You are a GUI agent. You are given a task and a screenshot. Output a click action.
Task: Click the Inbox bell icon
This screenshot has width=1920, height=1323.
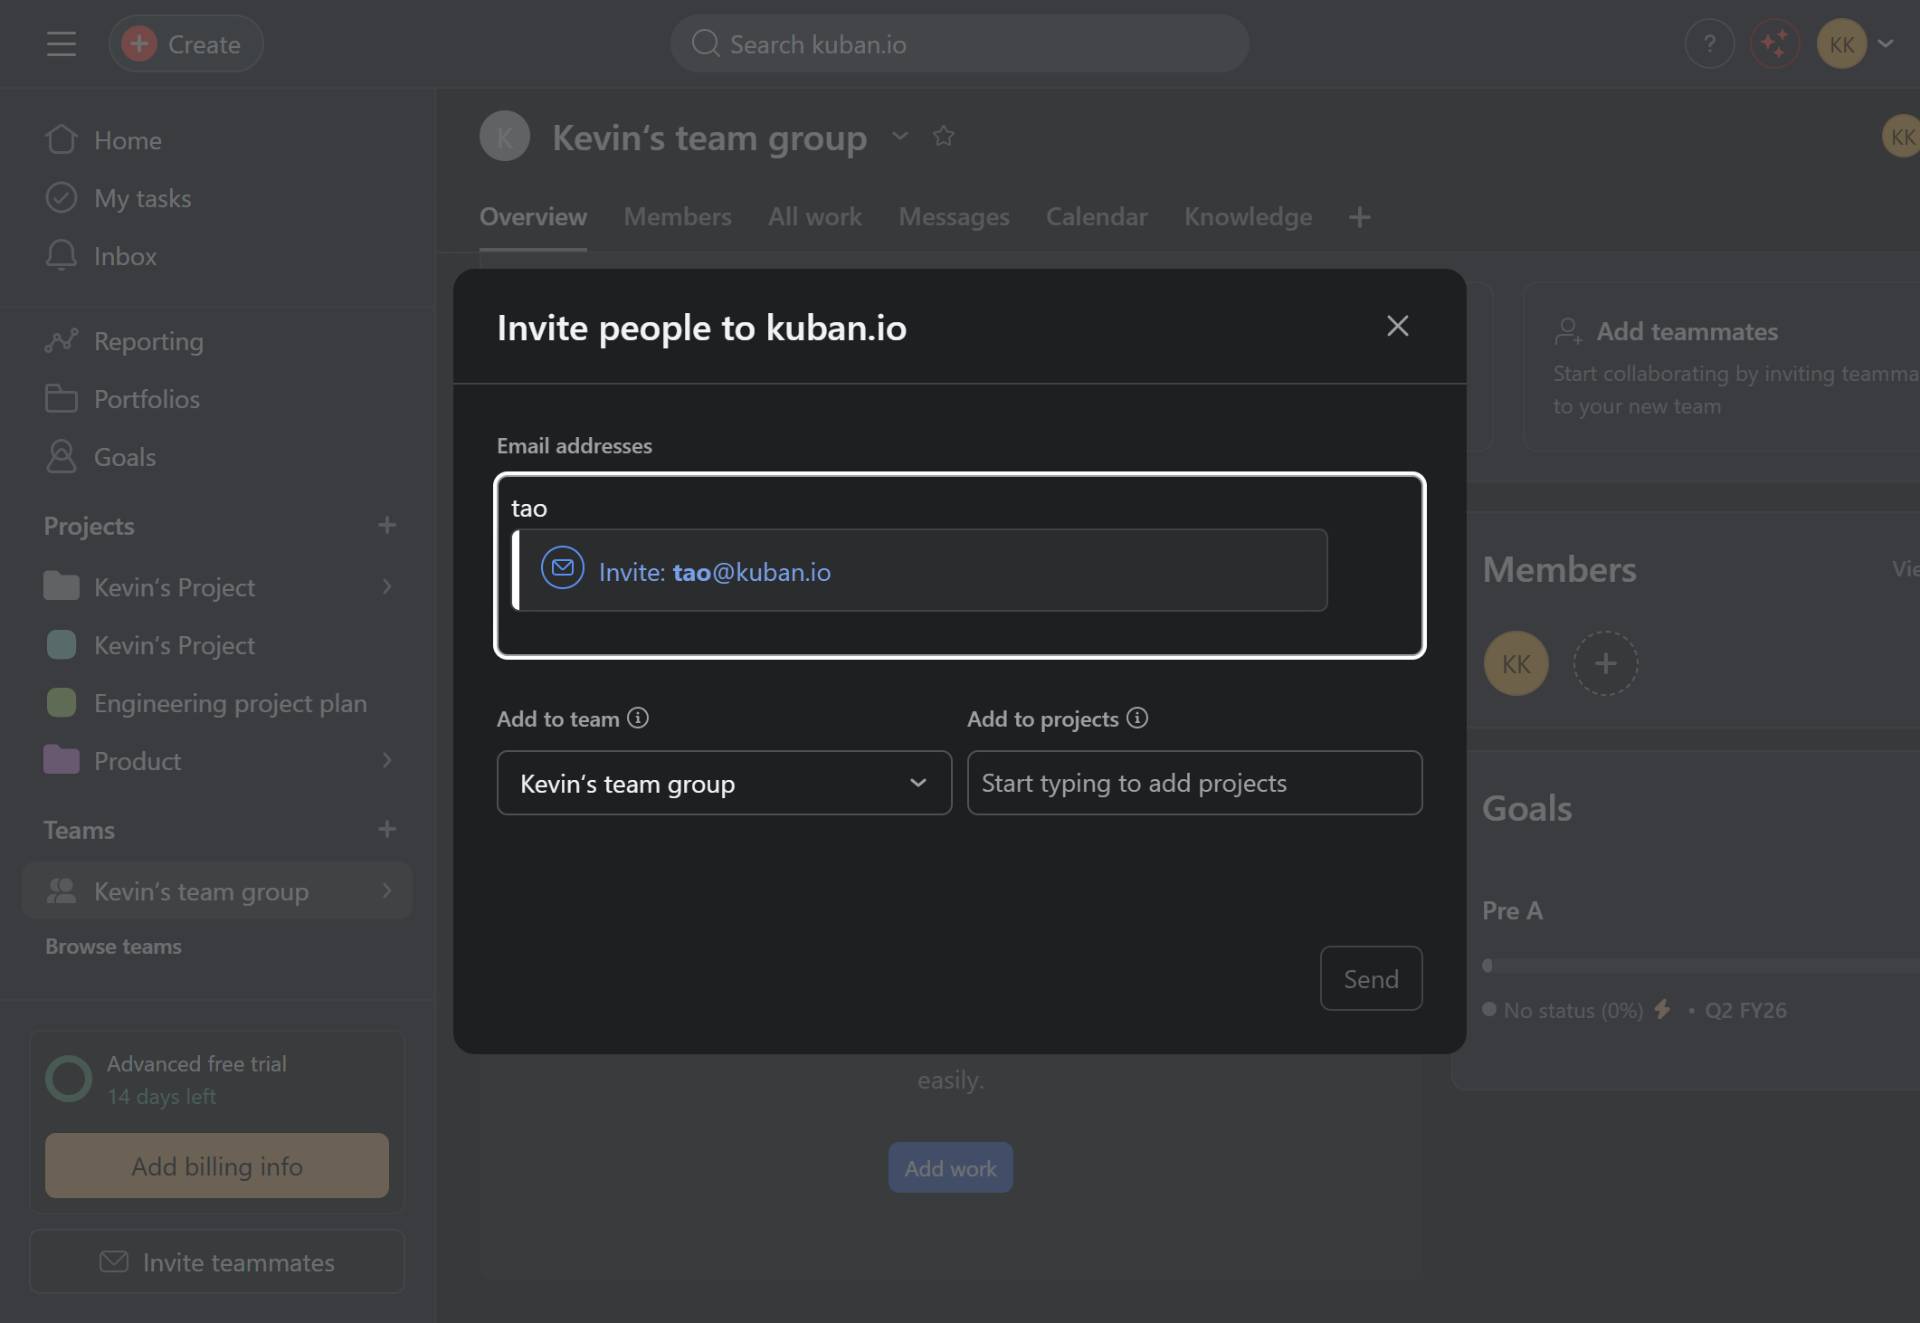pyautogui.click(x=61, y=256)
